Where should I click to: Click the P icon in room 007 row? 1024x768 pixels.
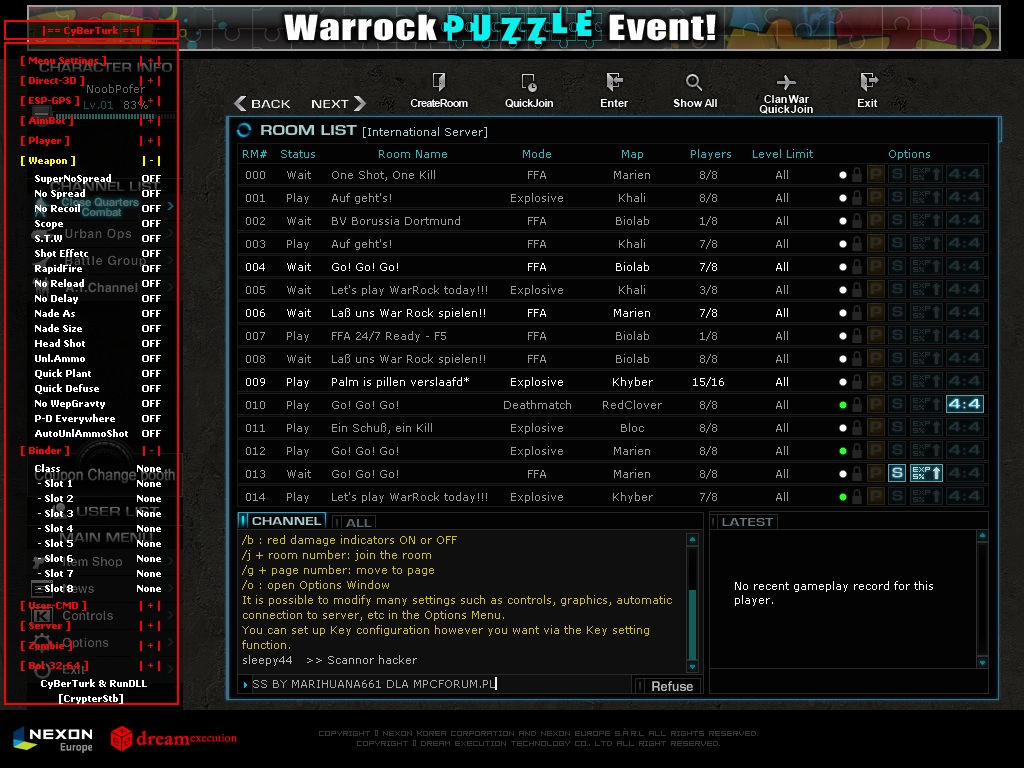[875, 336]
